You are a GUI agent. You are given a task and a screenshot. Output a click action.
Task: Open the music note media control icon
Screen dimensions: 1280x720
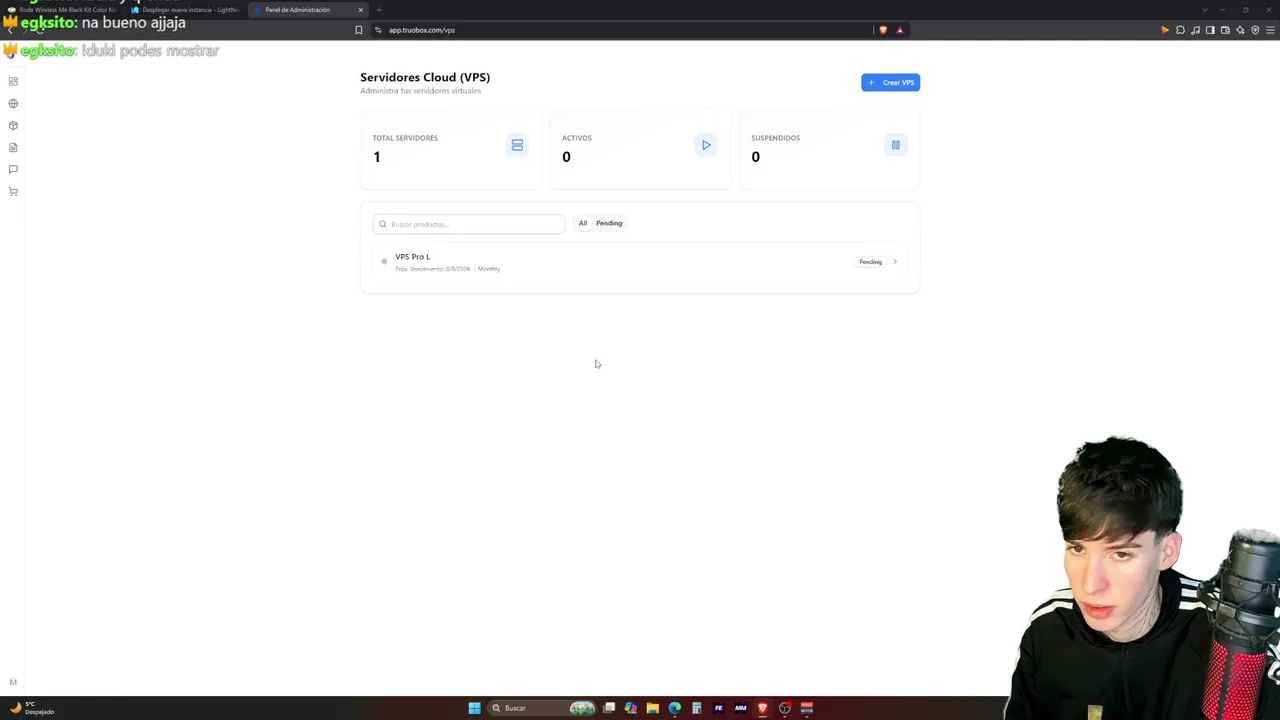1195,30
